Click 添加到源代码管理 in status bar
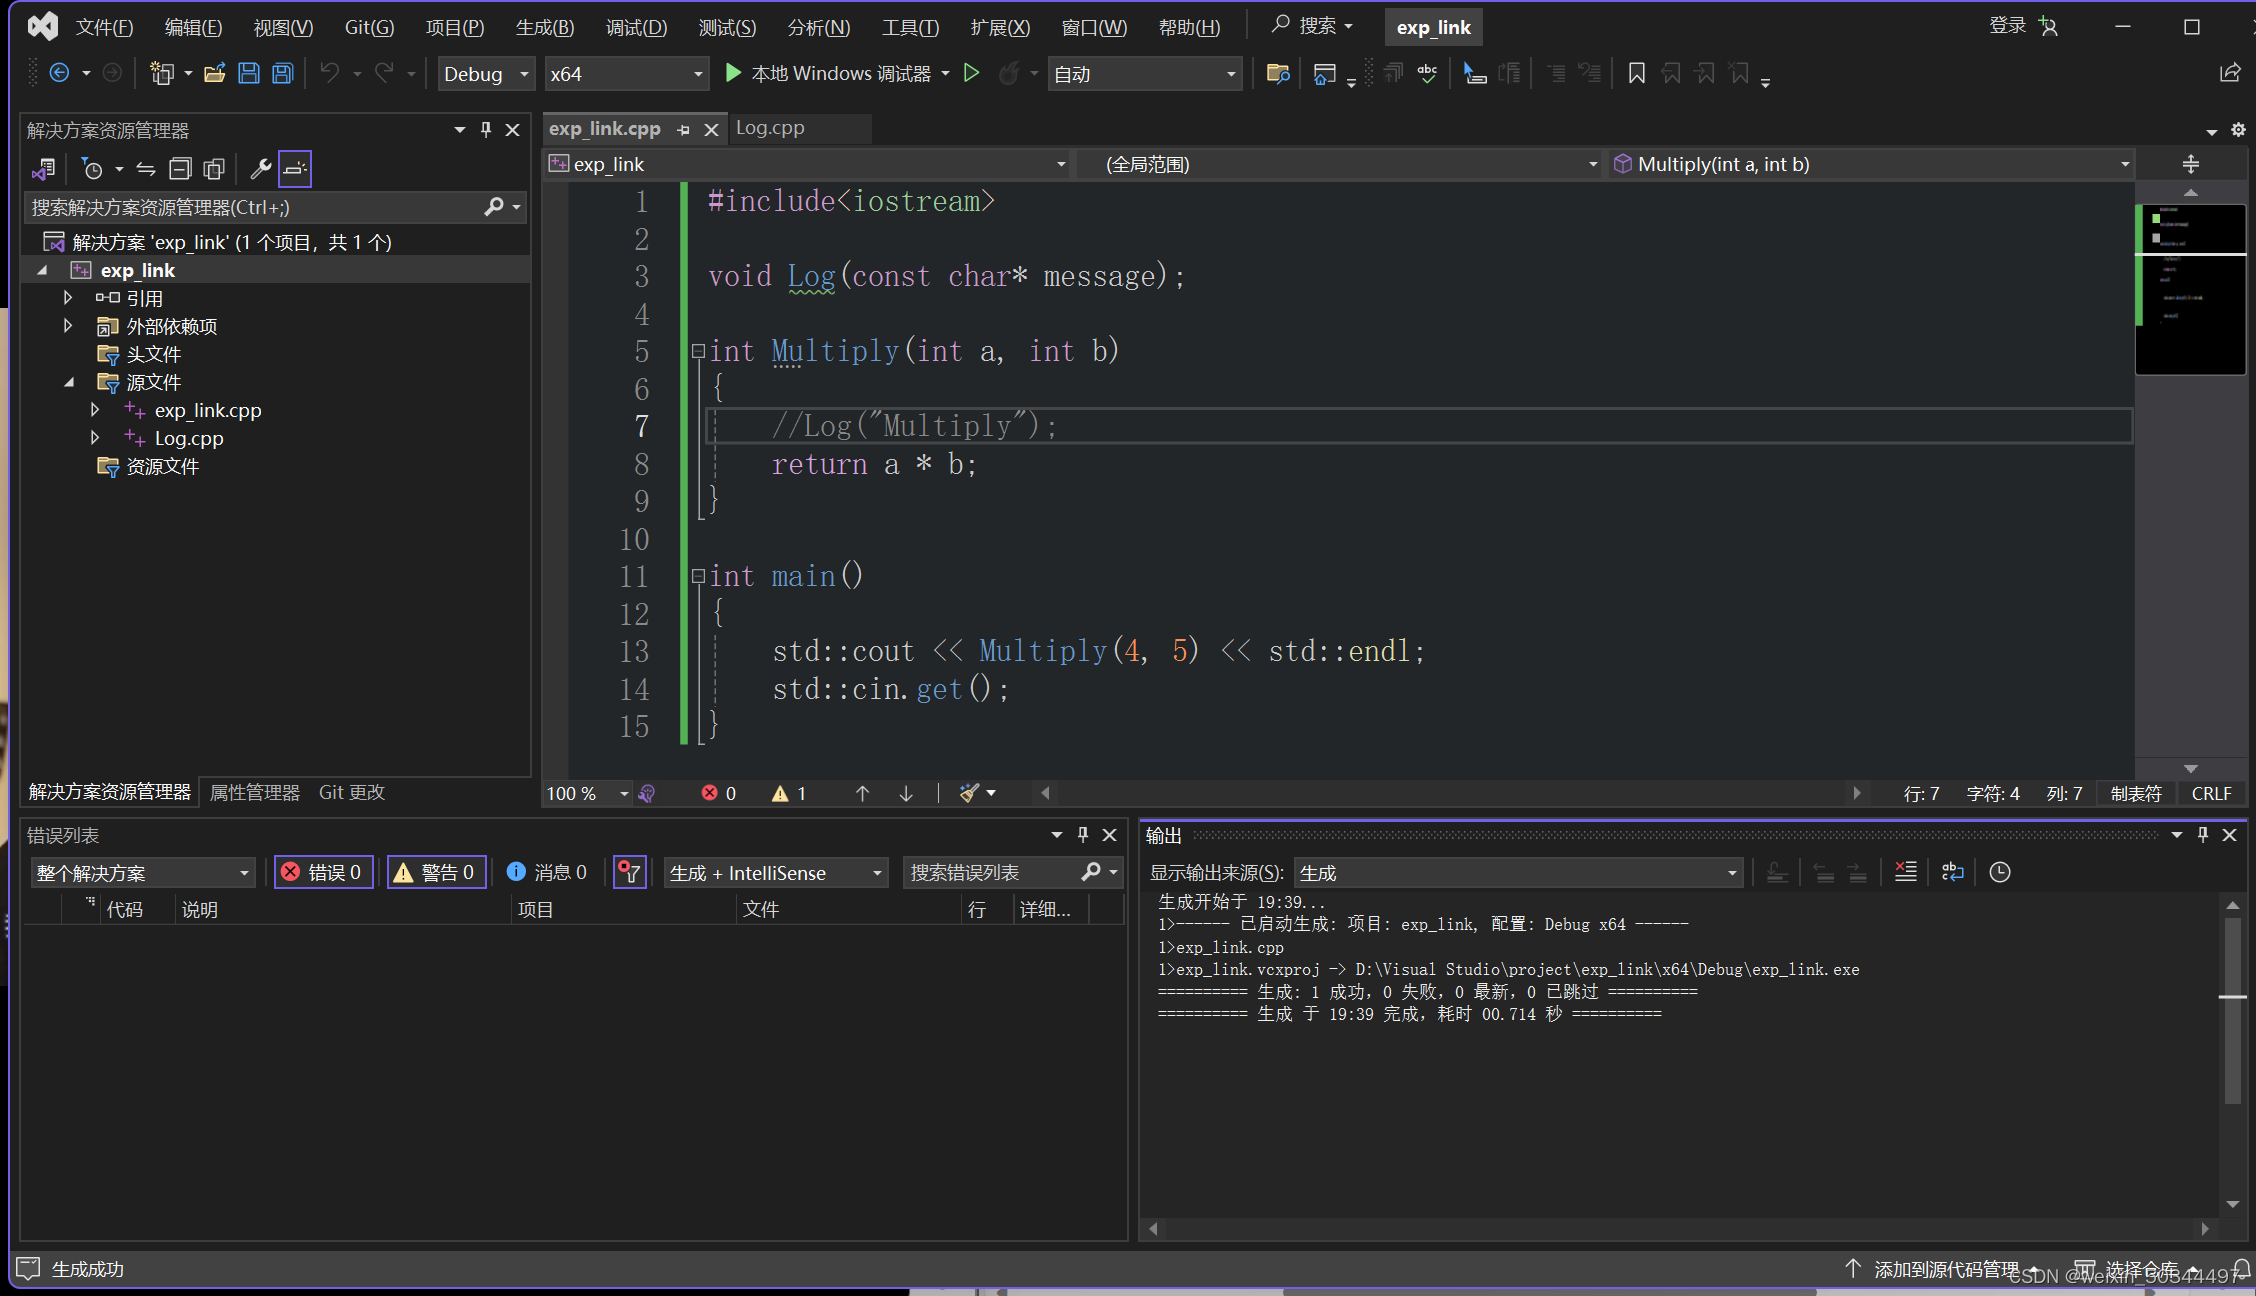This screenshot has width=2256, height=1296. 1945,1269
